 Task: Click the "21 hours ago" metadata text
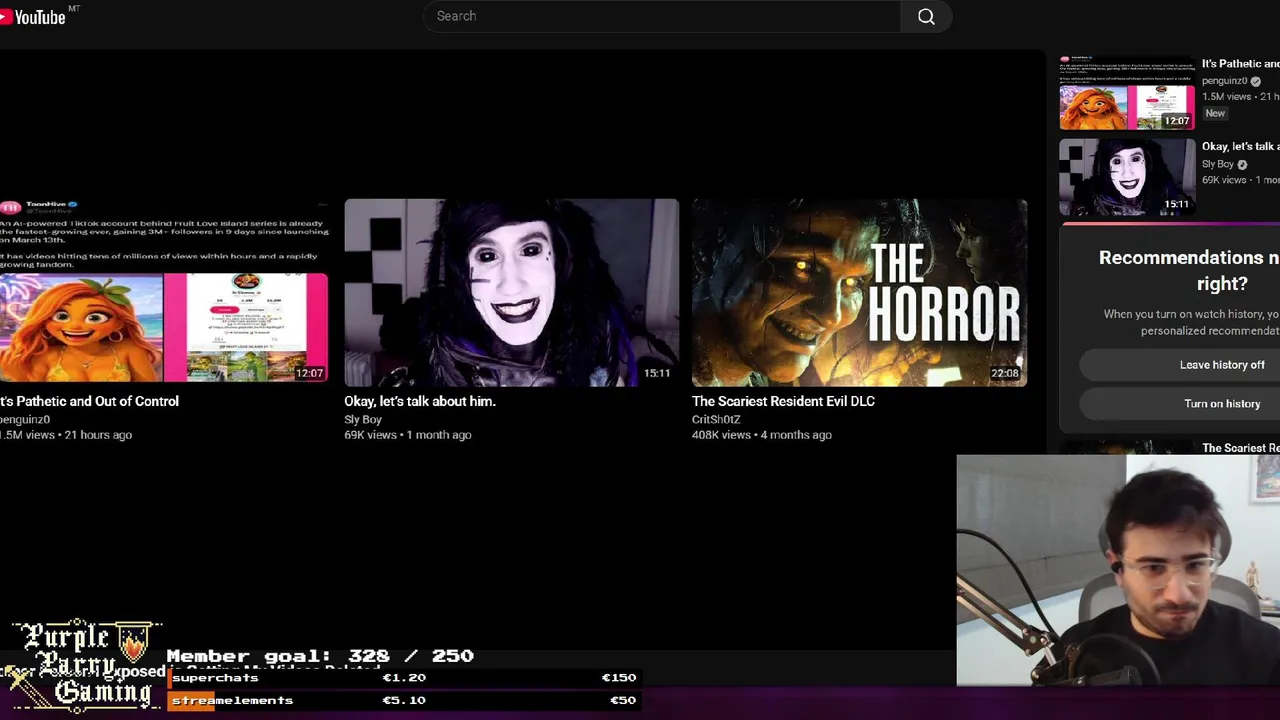98,435
